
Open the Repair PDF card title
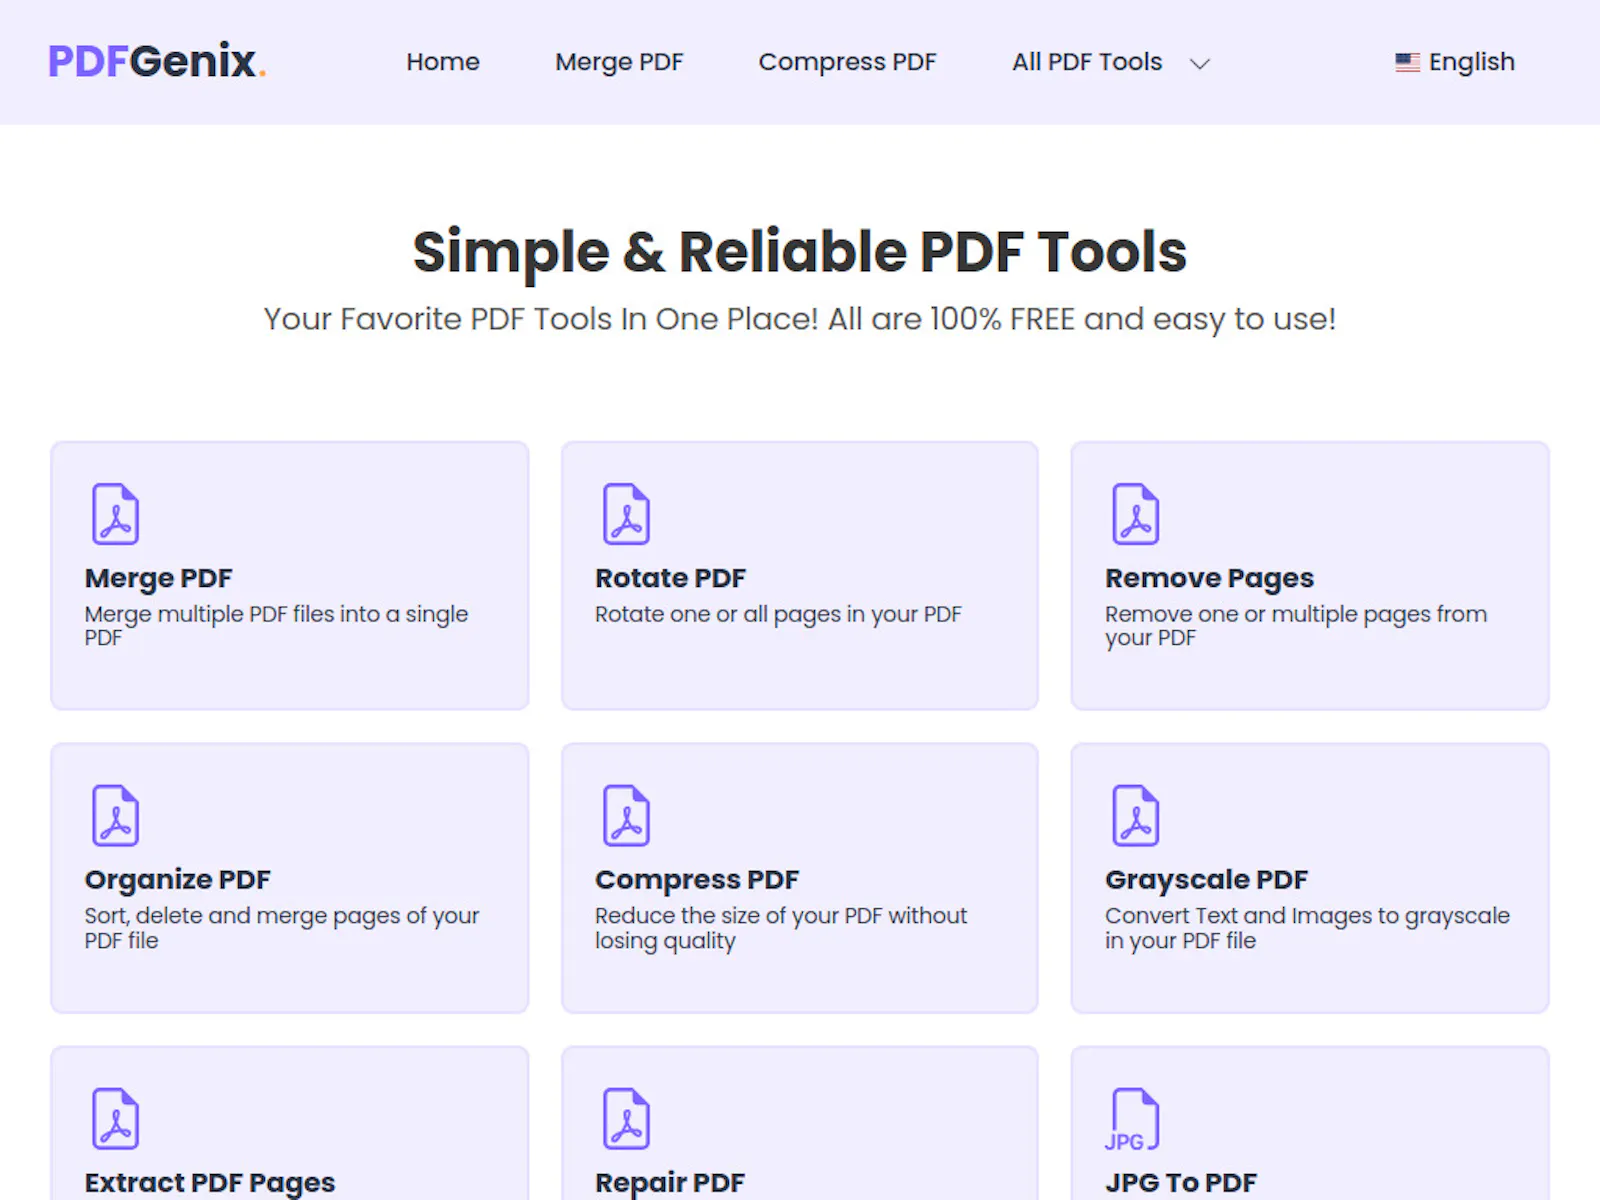[670, 1183]
